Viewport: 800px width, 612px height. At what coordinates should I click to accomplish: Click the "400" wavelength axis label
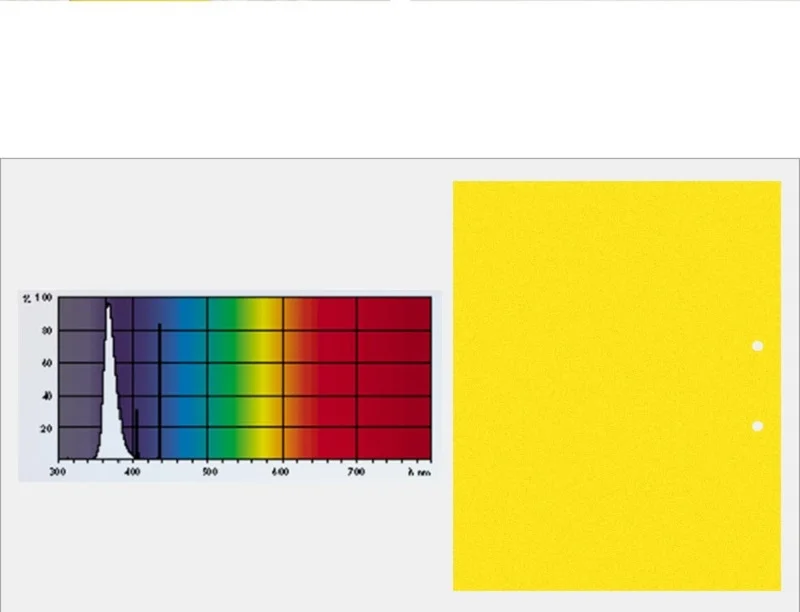click(132, 472)
